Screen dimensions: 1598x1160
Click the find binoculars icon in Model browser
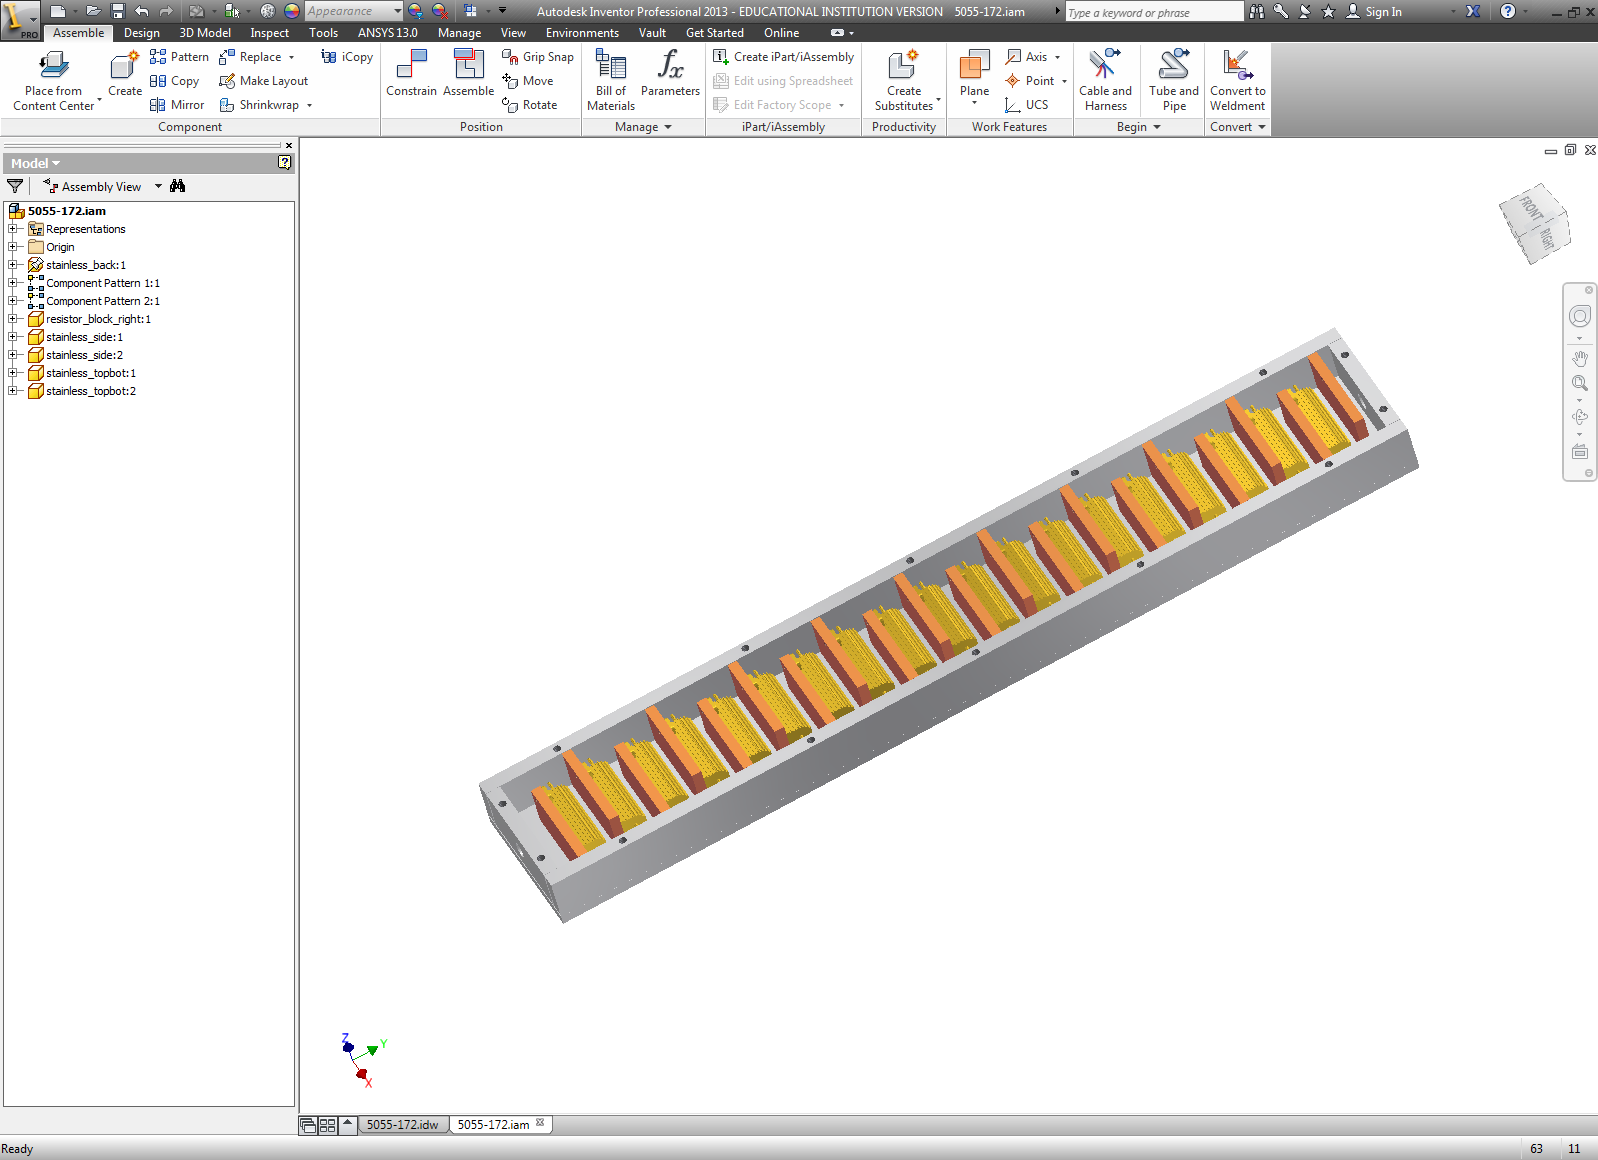click(178, 186)
